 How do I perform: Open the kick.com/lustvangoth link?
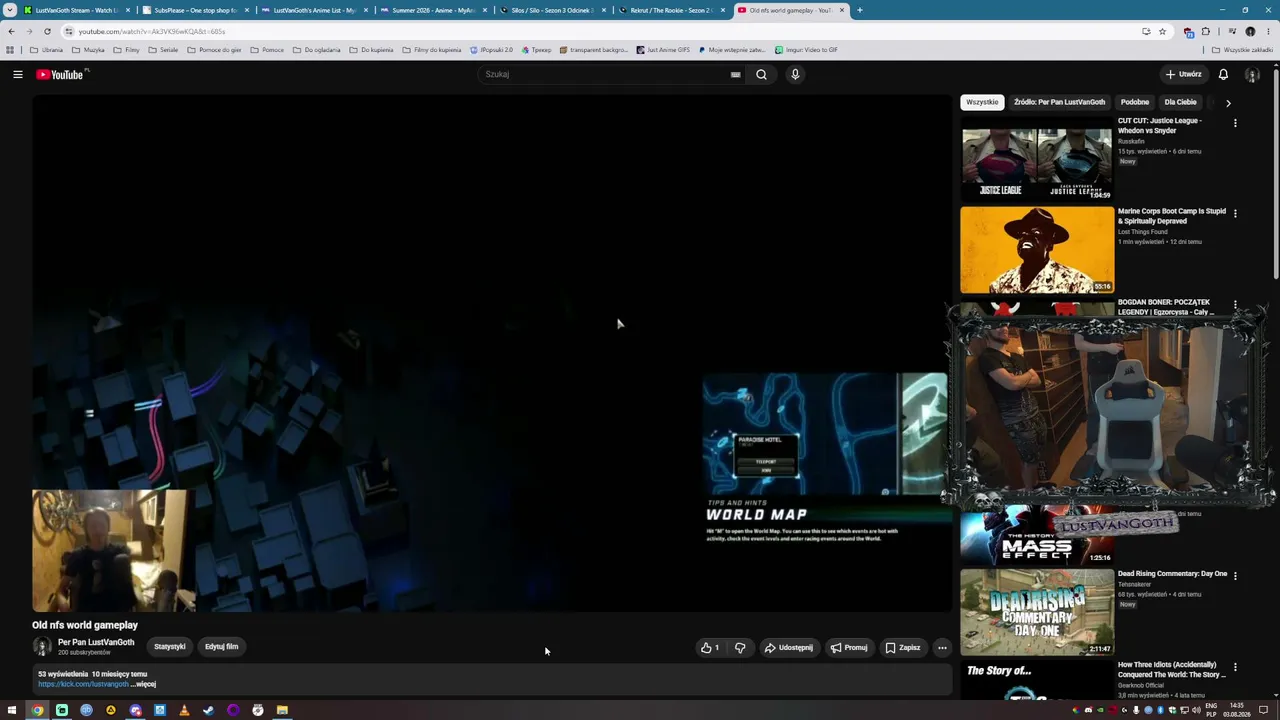click(83, 684)
